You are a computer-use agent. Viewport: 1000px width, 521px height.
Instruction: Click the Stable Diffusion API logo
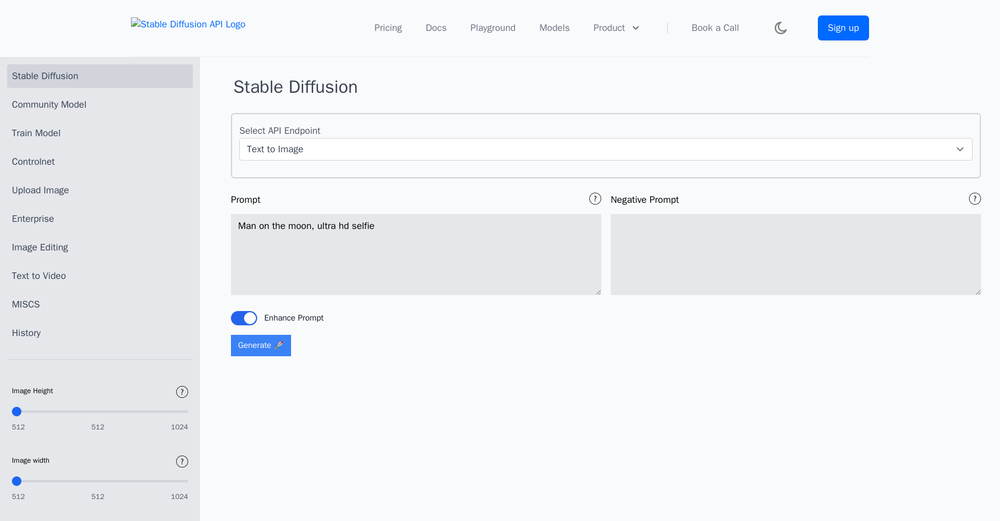coord(188,25)
